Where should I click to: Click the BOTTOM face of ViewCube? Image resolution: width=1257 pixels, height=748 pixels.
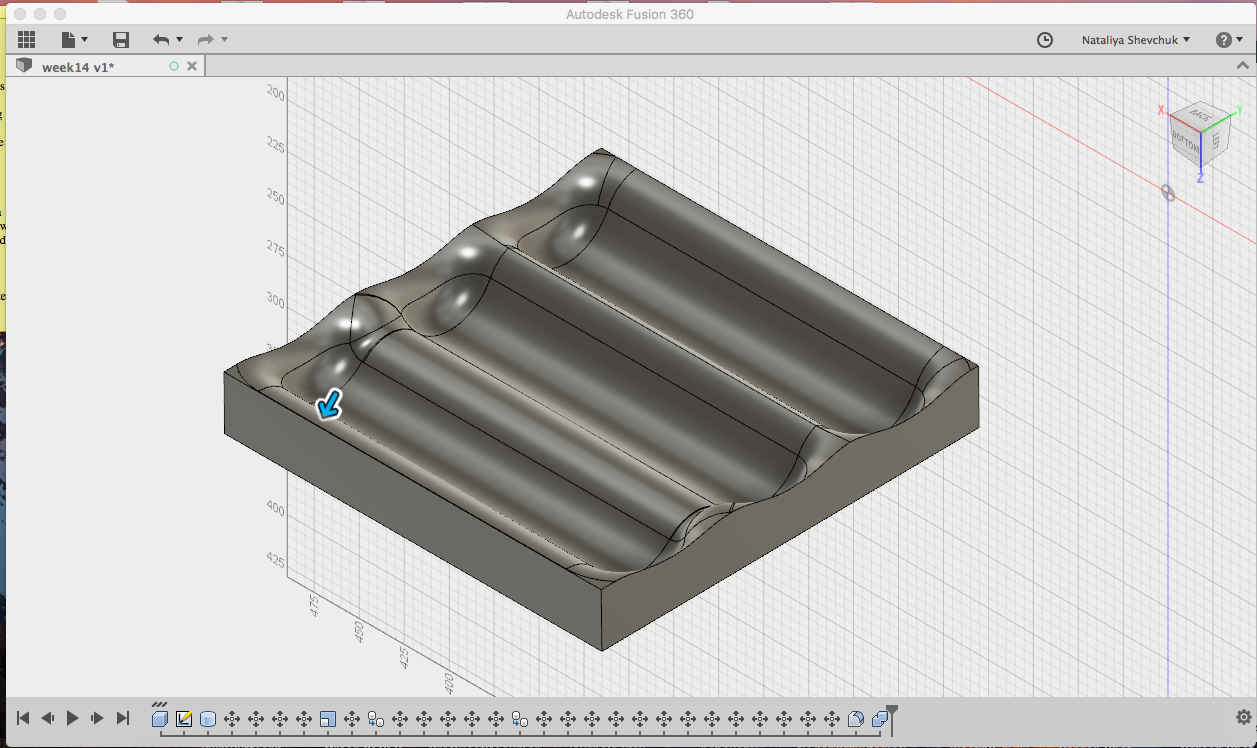click(1184, 142)
